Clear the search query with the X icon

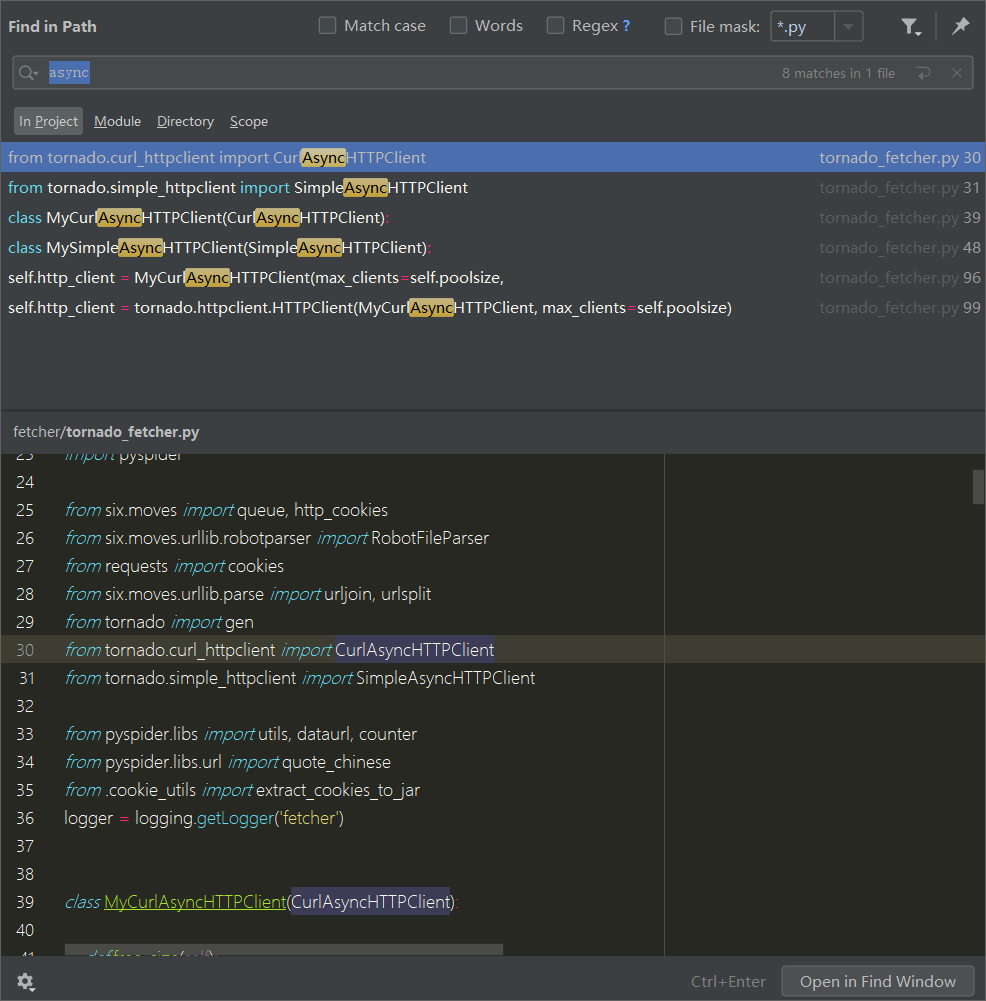pos(958,72)
